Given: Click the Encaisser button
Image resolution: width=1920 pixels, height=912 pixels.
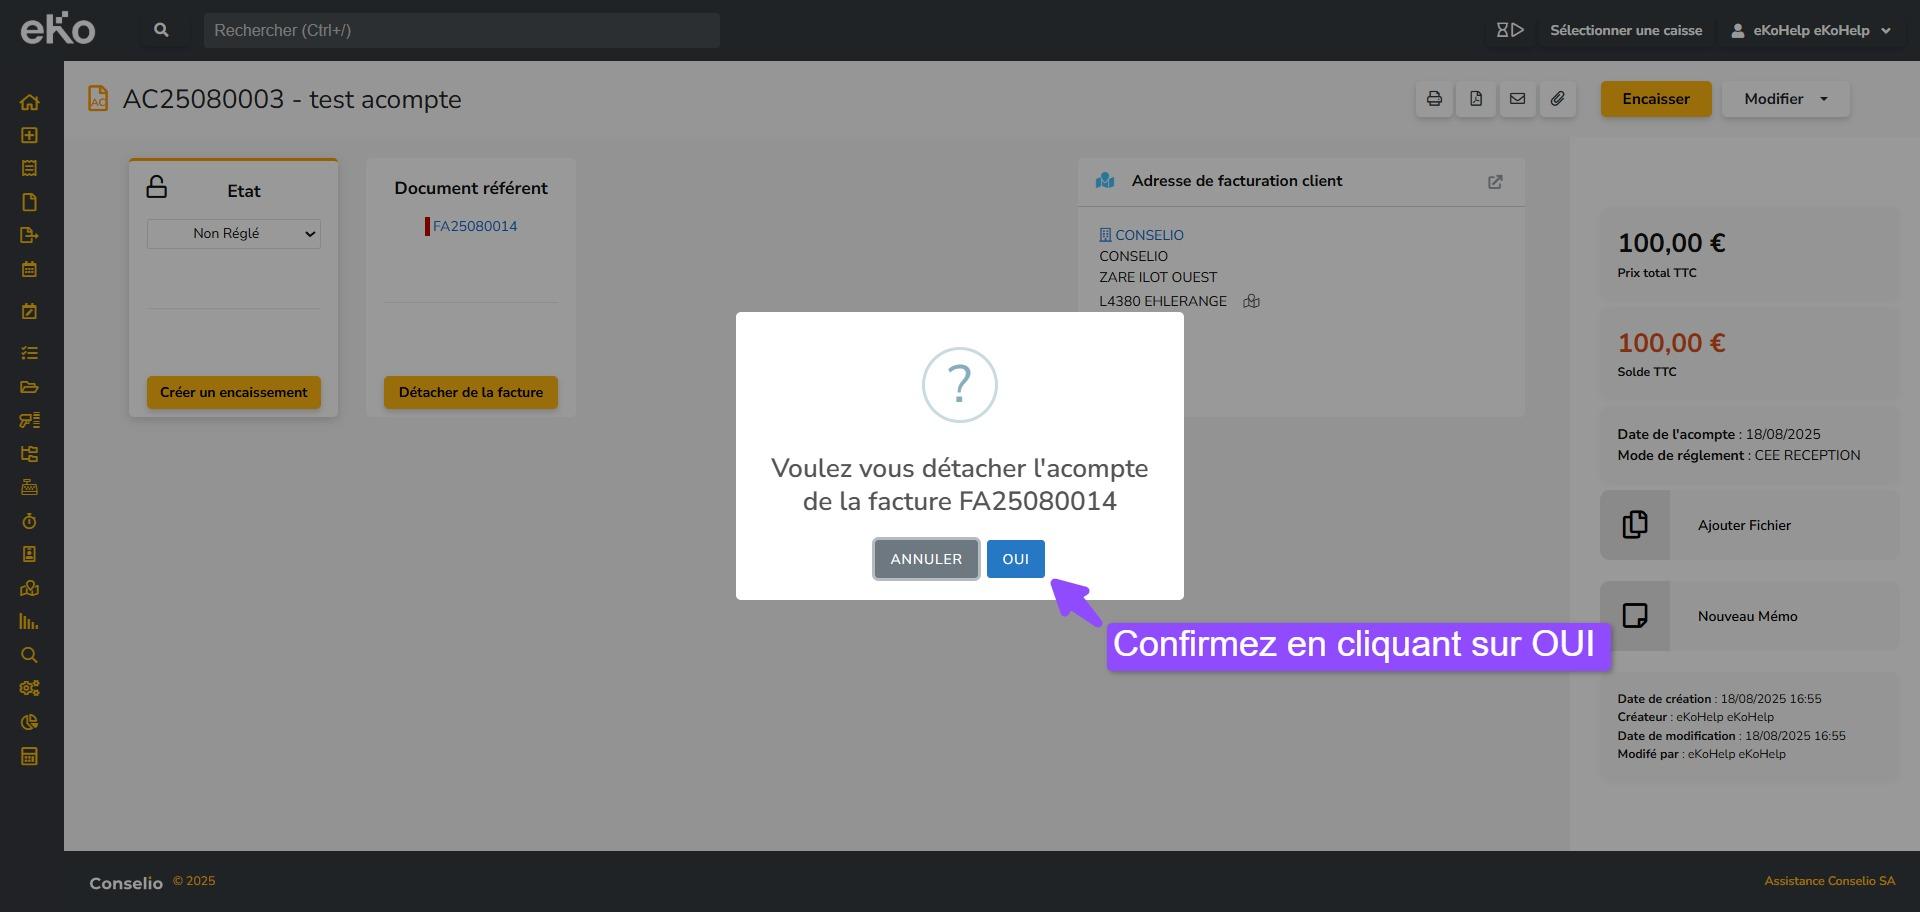Looking at the screenshot, I should (x=1655, y=99).
